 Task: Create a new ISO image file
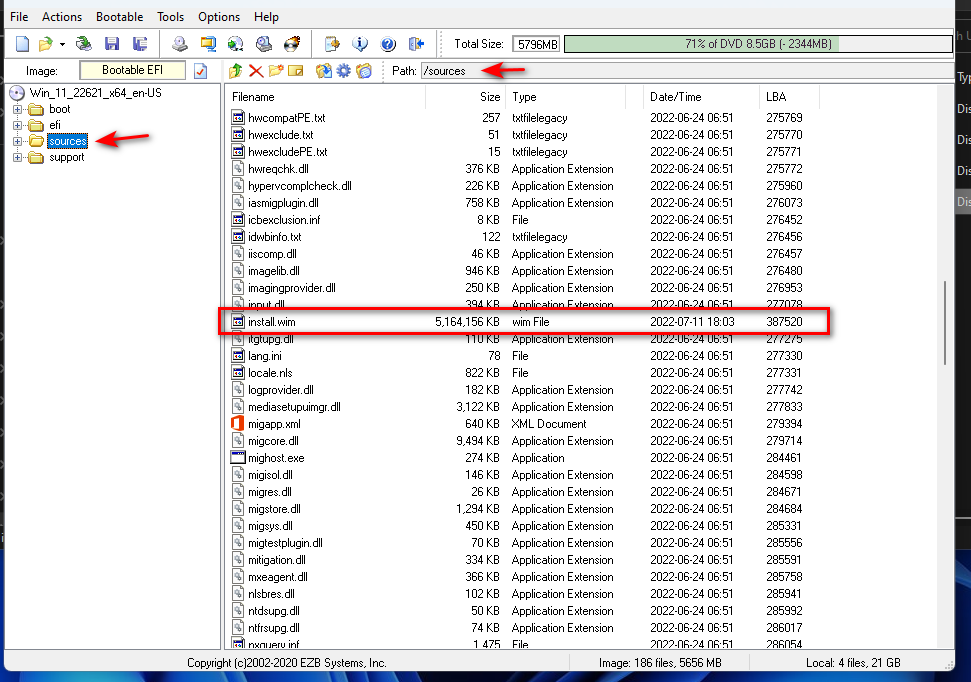pos(22,44)
